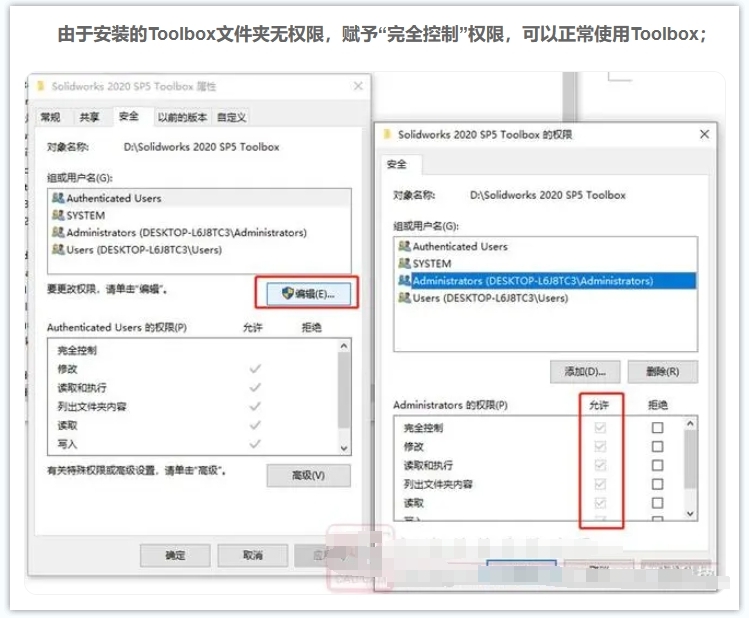Select Users group in permissions dialog
This screenshot has width=749, height=618.
(490, 298)
